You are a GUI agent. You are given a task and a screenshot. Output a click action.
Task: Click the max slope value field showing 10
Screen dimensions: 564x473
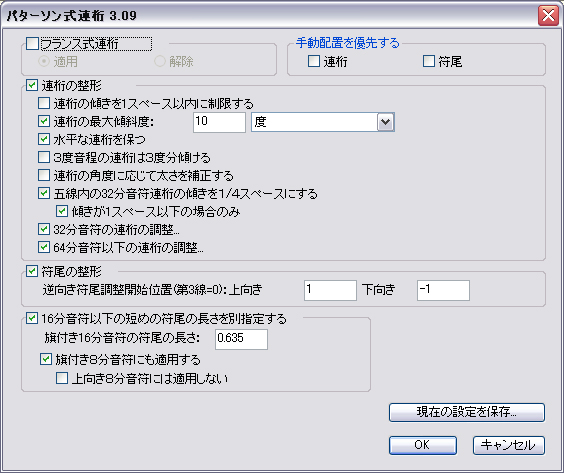coord(219,122)
